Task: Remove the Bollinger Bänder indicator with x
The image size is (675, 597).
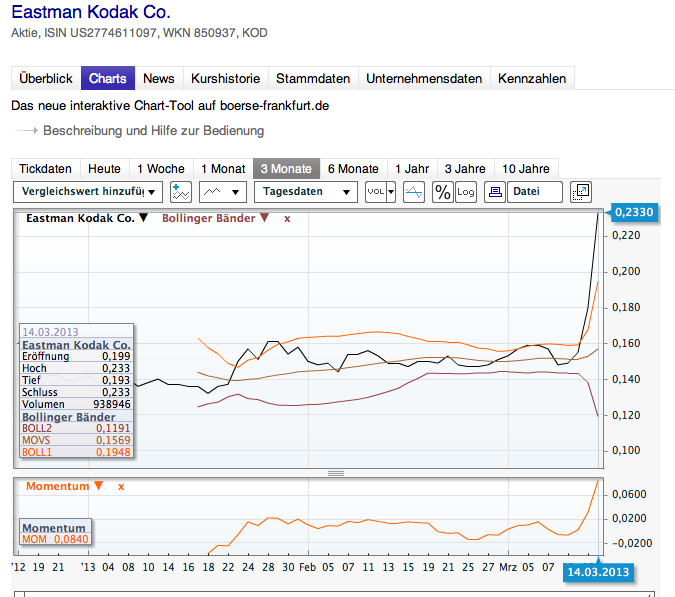Action: coord(288,217)
